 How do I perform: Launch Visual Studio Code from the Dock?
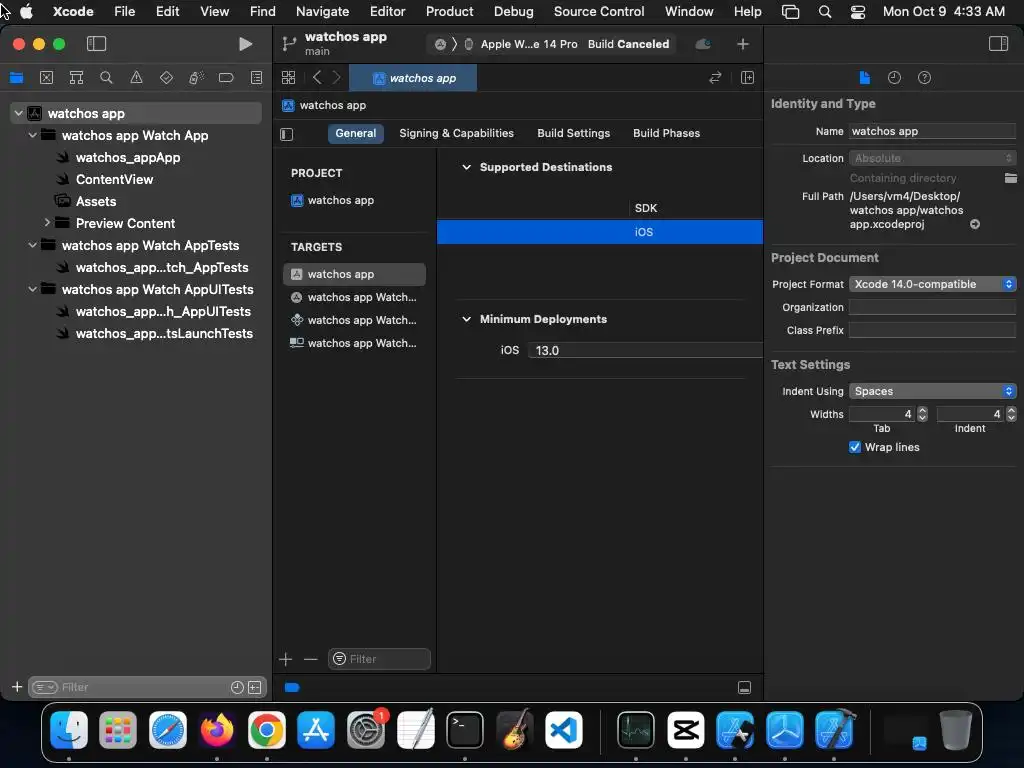pyautogui.click(x=564, y=730)
